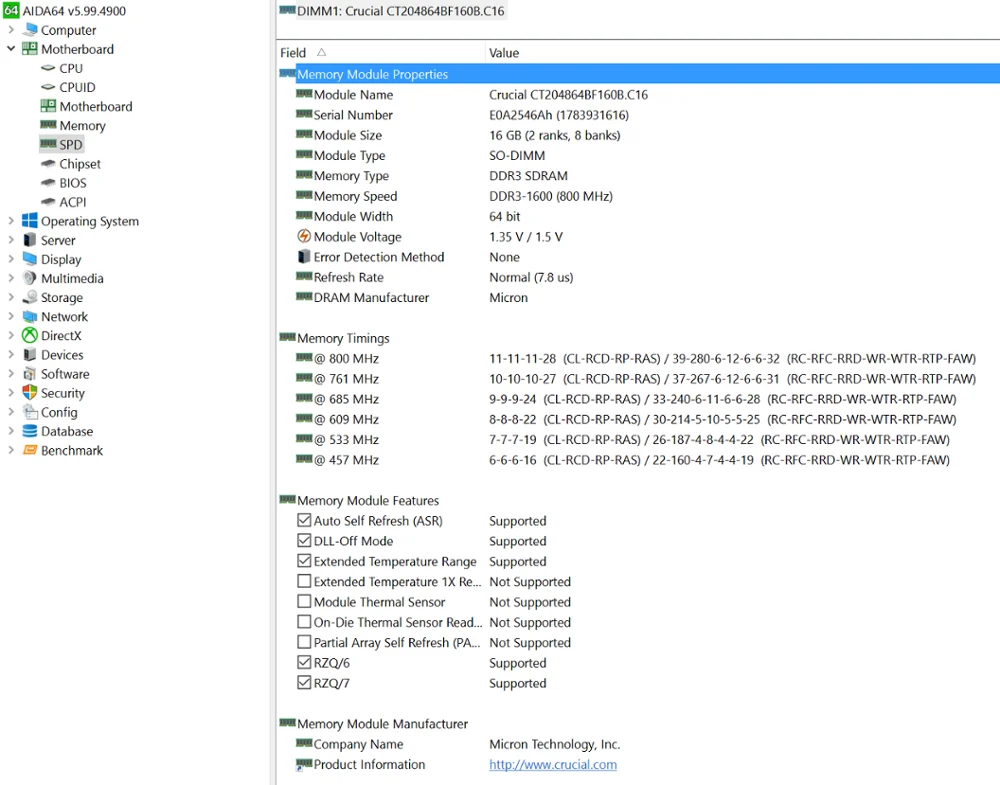Screen dimensions: 1000x785
Task: Select the Chipset icon
Action: pyautogui.click(x=48, y=163)
